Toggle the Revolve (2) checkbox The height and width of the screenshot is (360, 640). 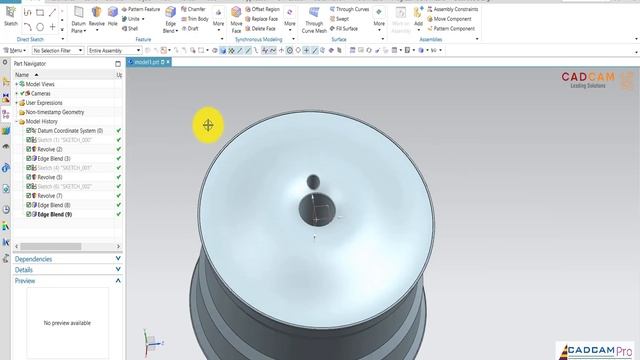point(29,149)
